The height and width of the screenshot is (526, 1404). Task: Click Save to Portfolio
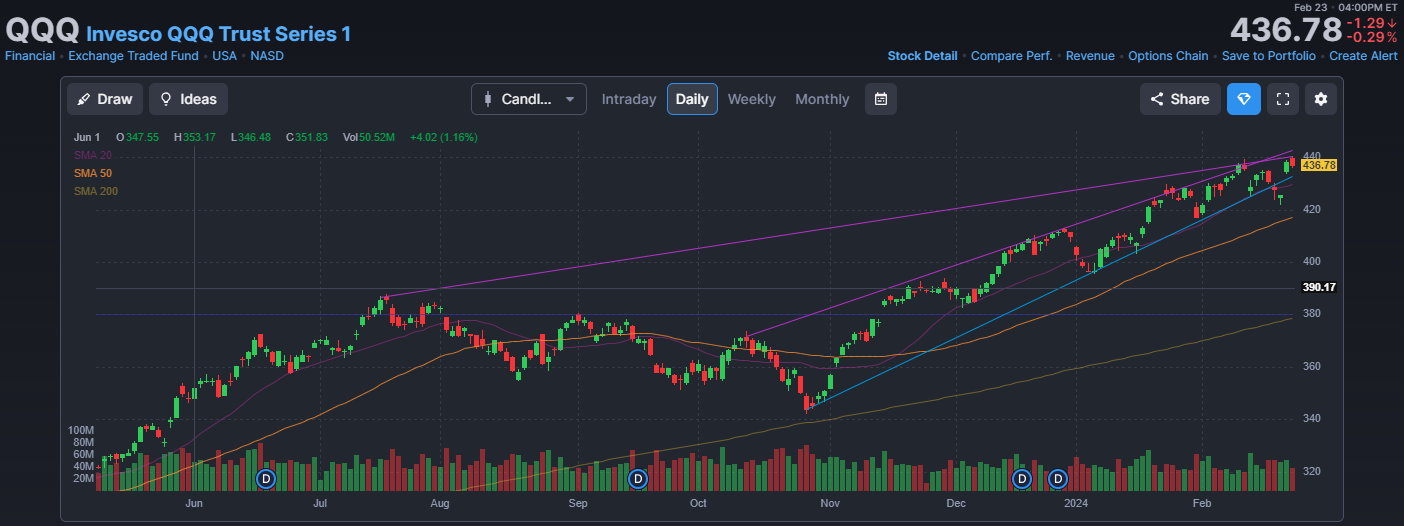click(x=1269, y=56)
